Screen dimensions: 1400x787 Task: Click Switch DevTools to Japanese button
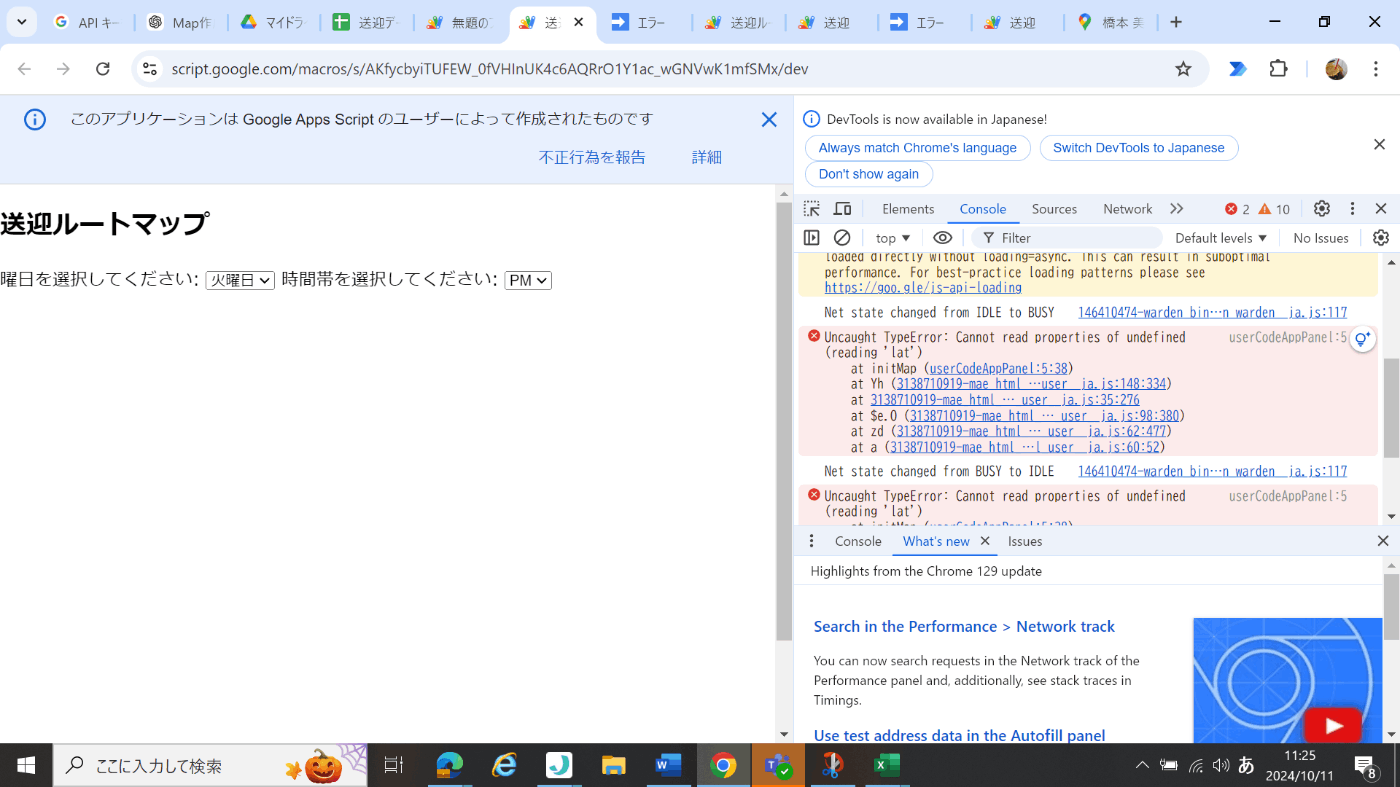pyautogui.click(x=1139, y=148)
